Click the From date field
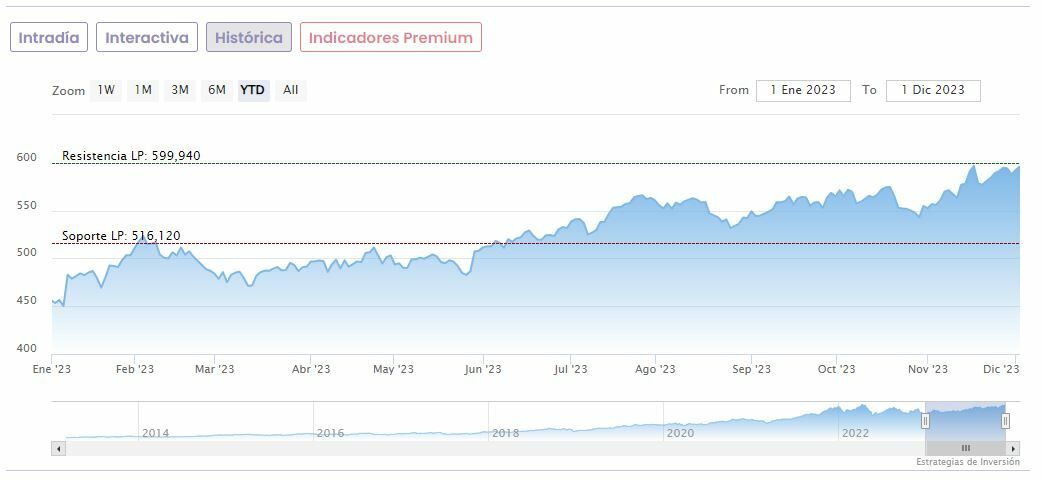The height and width of the screenshot is (480, 1043). click(803, 90)
